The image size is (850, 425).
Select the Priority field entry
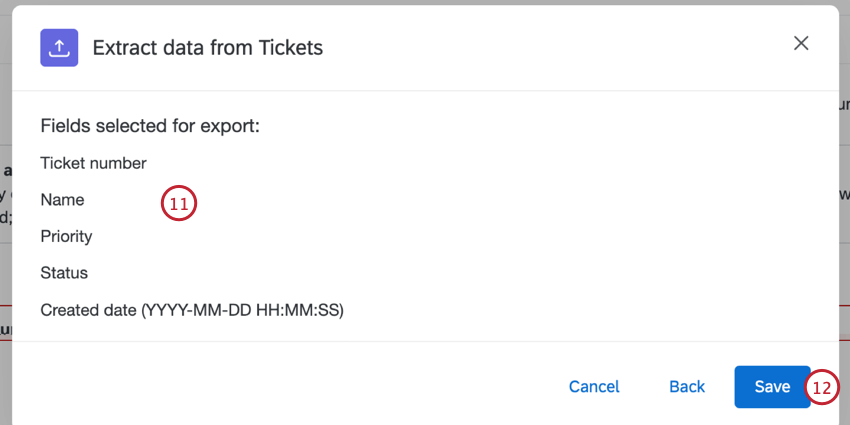pos(66,236)
